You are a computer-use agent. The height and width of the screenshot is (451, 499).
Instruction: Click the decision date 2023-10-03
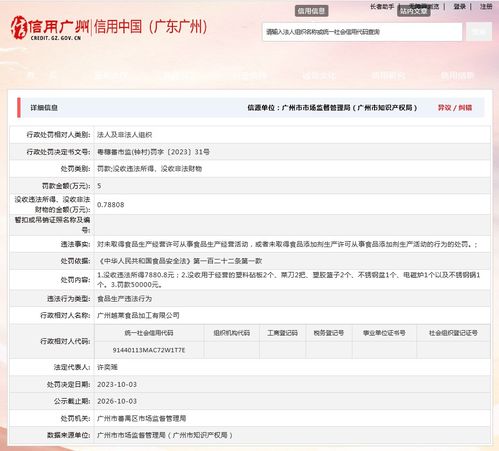[117, 384]
